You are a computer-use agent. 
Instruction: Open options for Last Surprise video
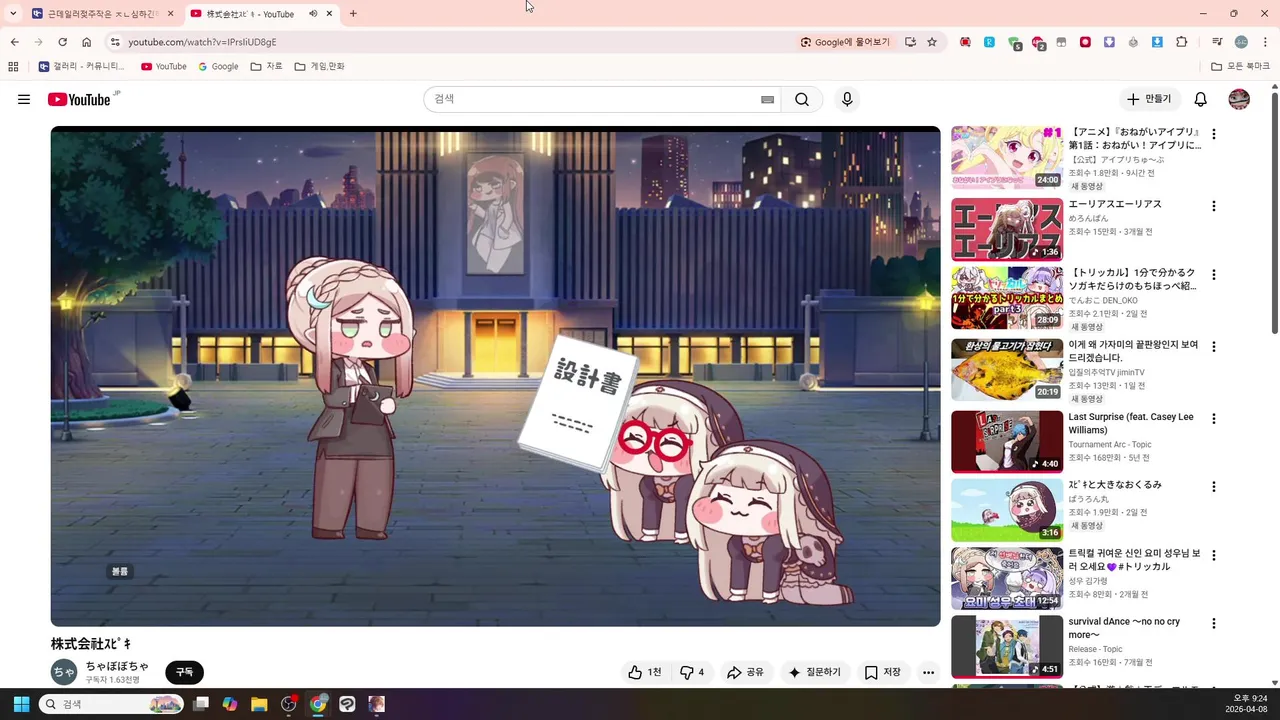pos(1214,418)
